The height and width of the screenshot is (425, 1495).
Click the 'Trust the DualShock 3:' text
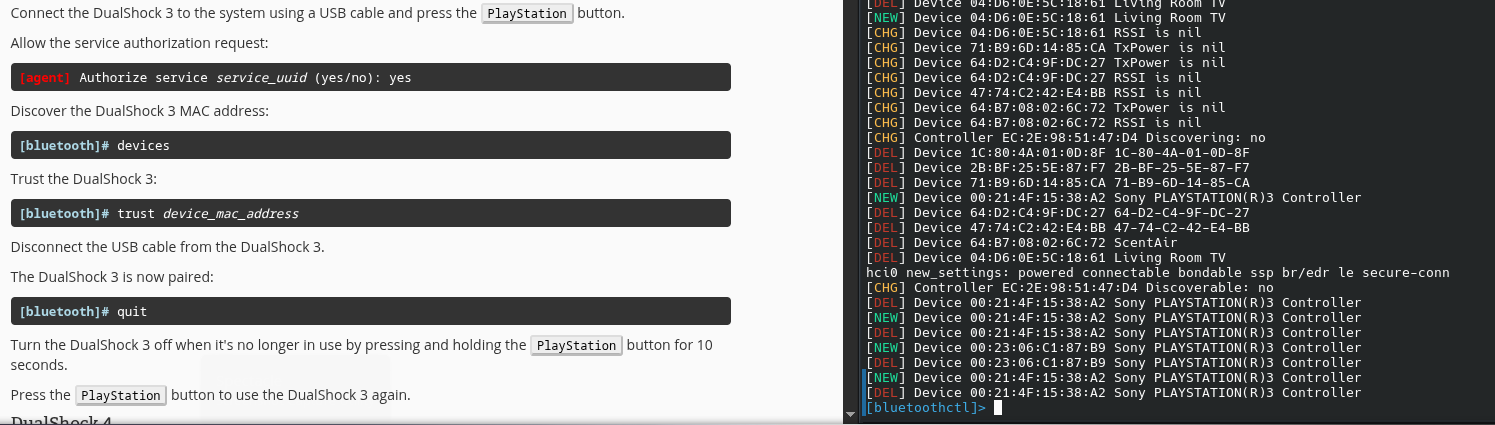coord(84,179)
